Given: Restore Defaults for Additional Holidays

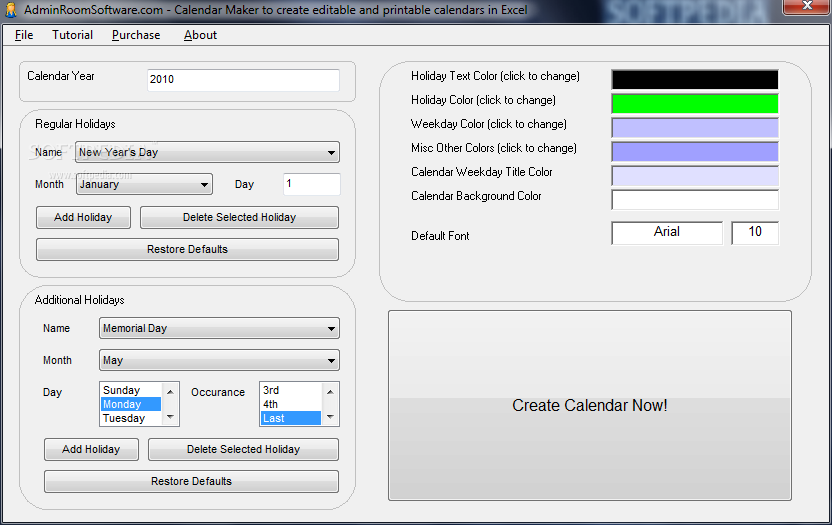Looking at the screenshot, I should tap(192, 481).
